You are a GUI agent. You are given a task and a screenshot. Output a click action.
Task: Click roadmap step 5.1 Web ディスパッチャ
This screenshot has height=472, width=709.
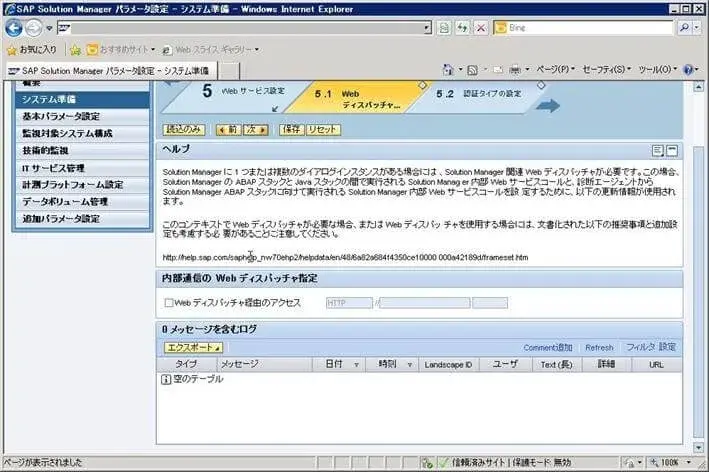(357, 99)
